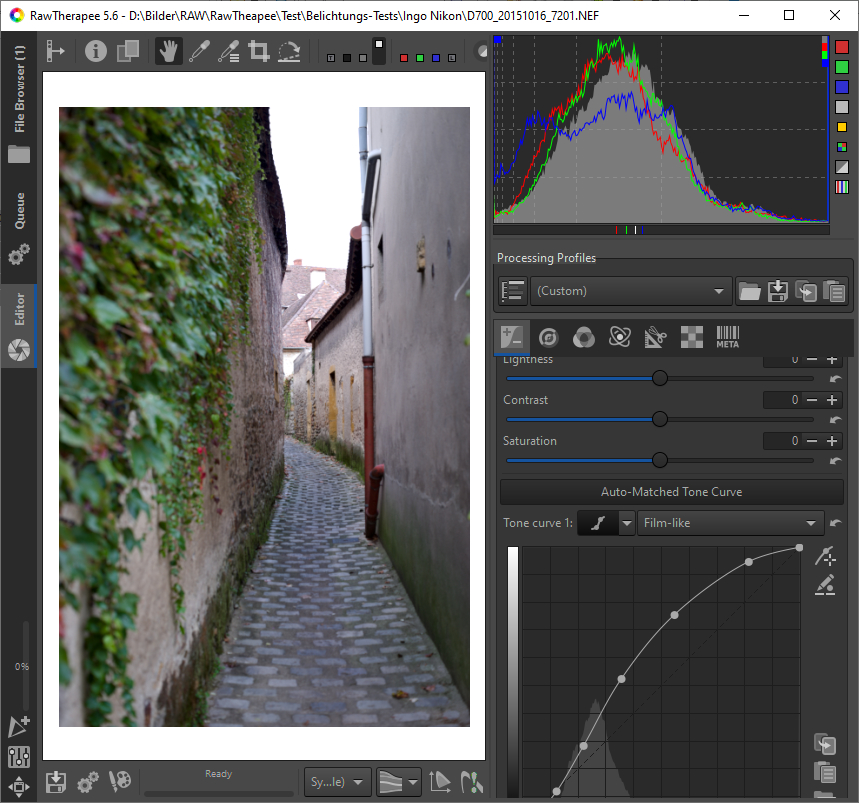Select the Straighten rotate tool
The height and width of the screenshot is (803, 859).
289,51
